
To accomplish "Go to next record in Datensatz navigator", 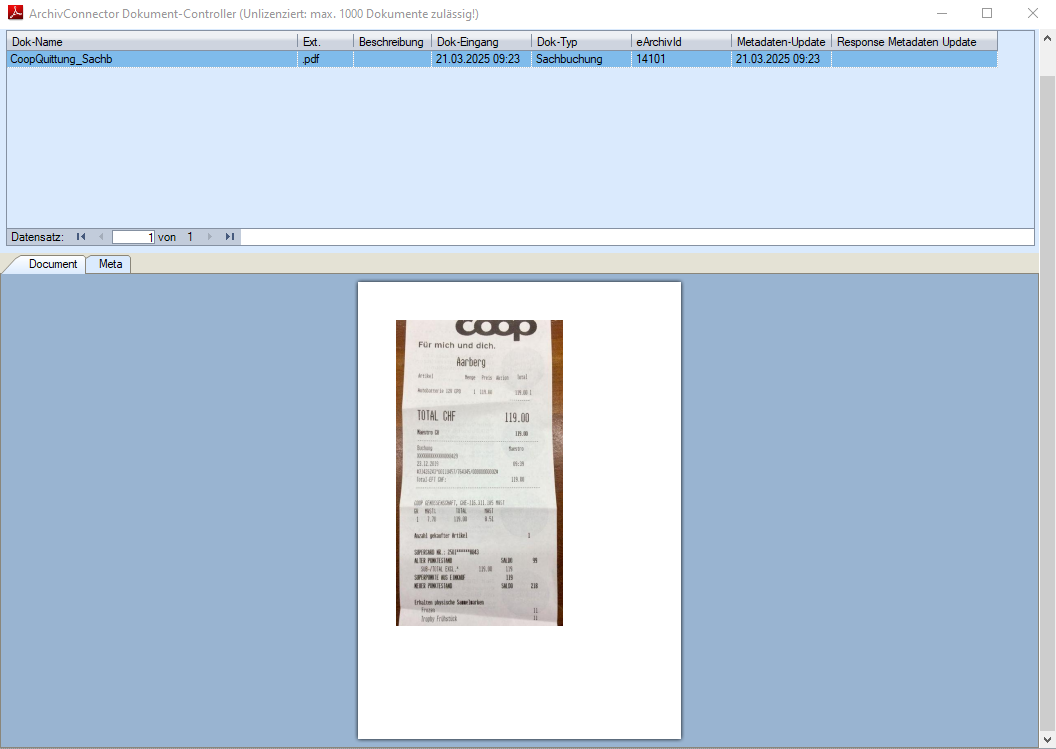I will [x=209, y=236].
